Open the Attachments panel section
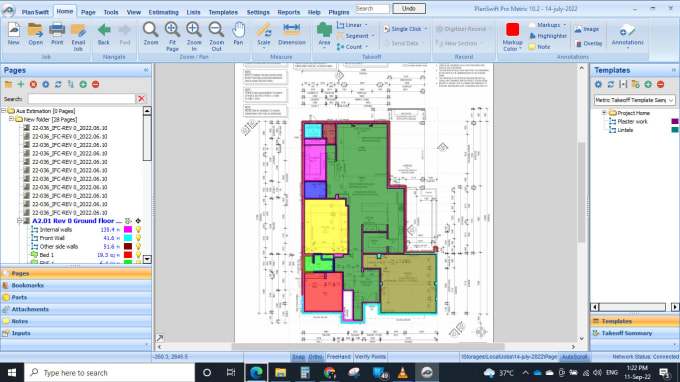 76,309
